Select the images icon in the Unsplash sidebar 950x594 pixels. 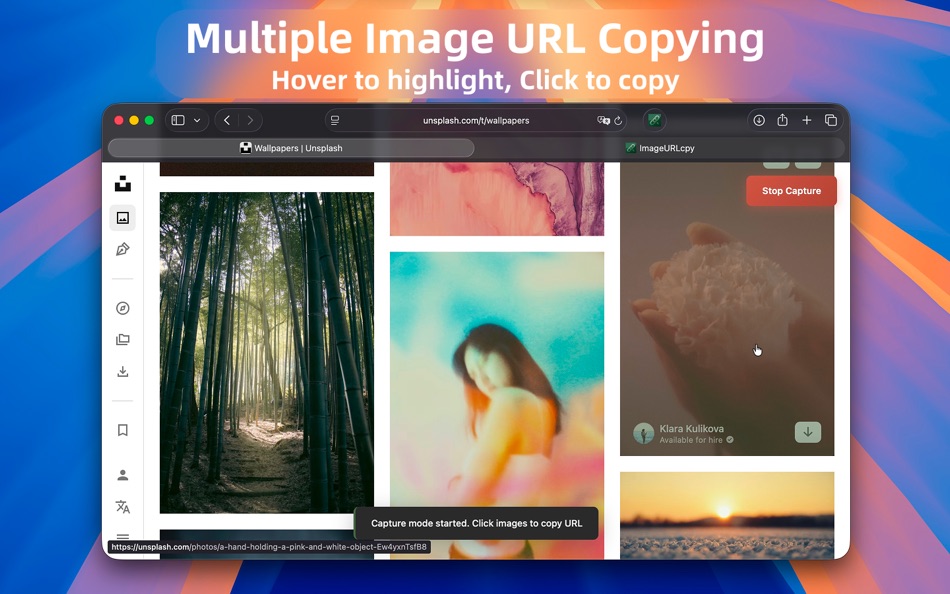point(122,217)
